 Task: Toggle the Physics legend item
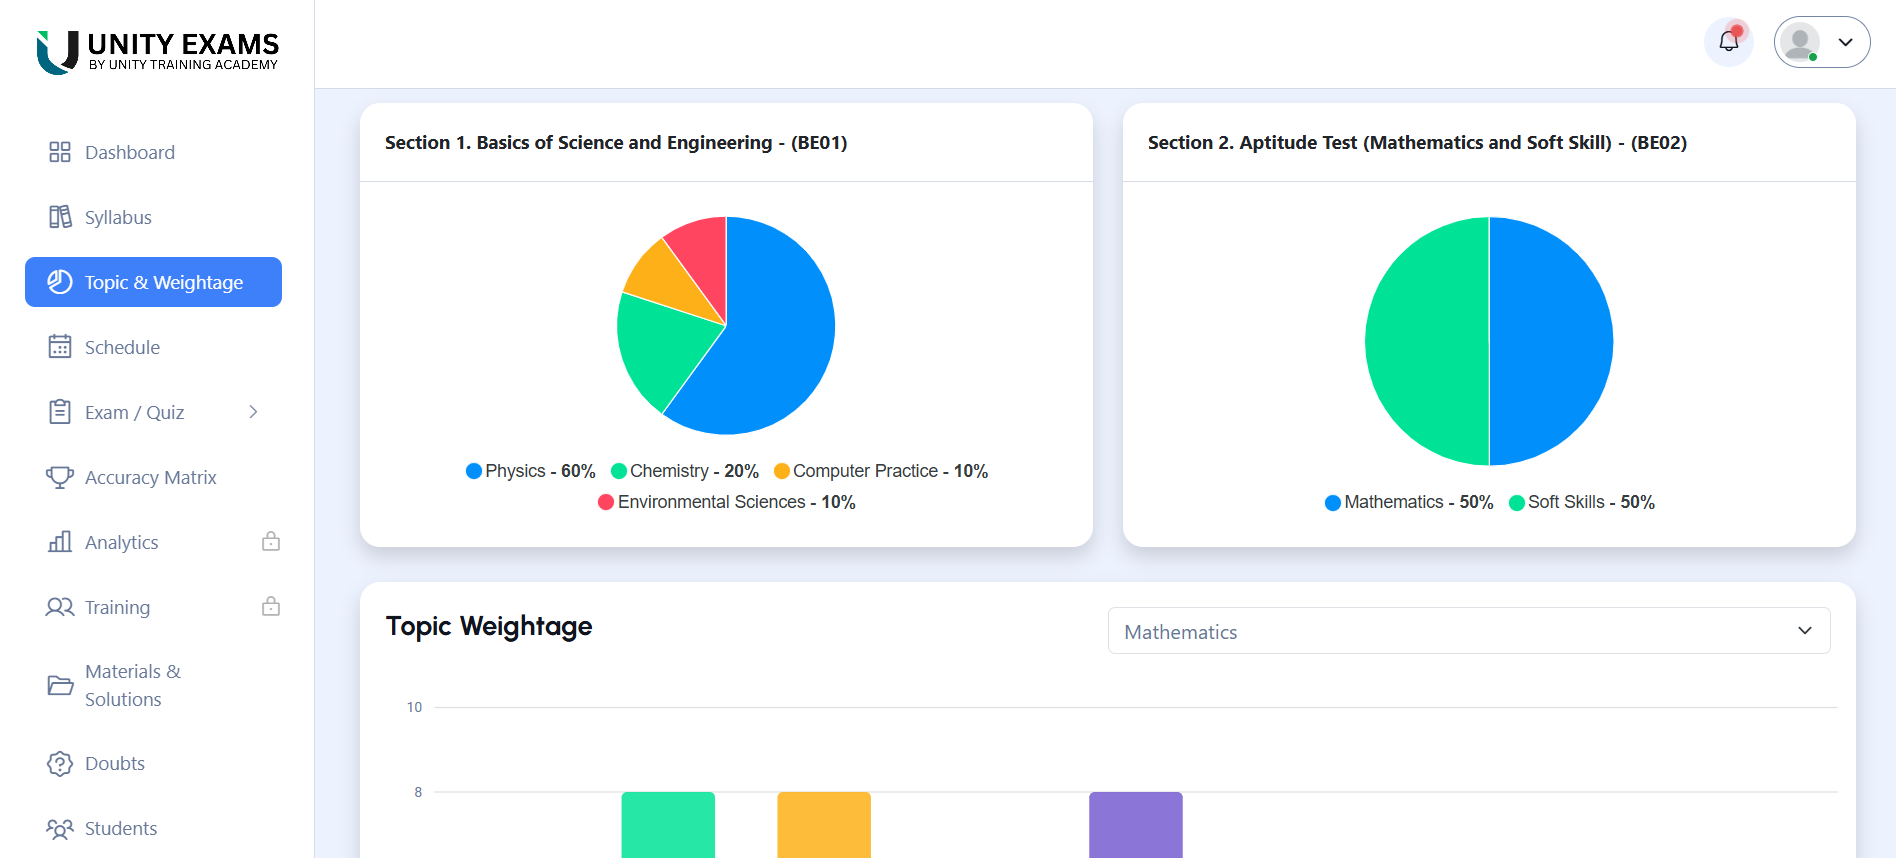coord(531,471)
